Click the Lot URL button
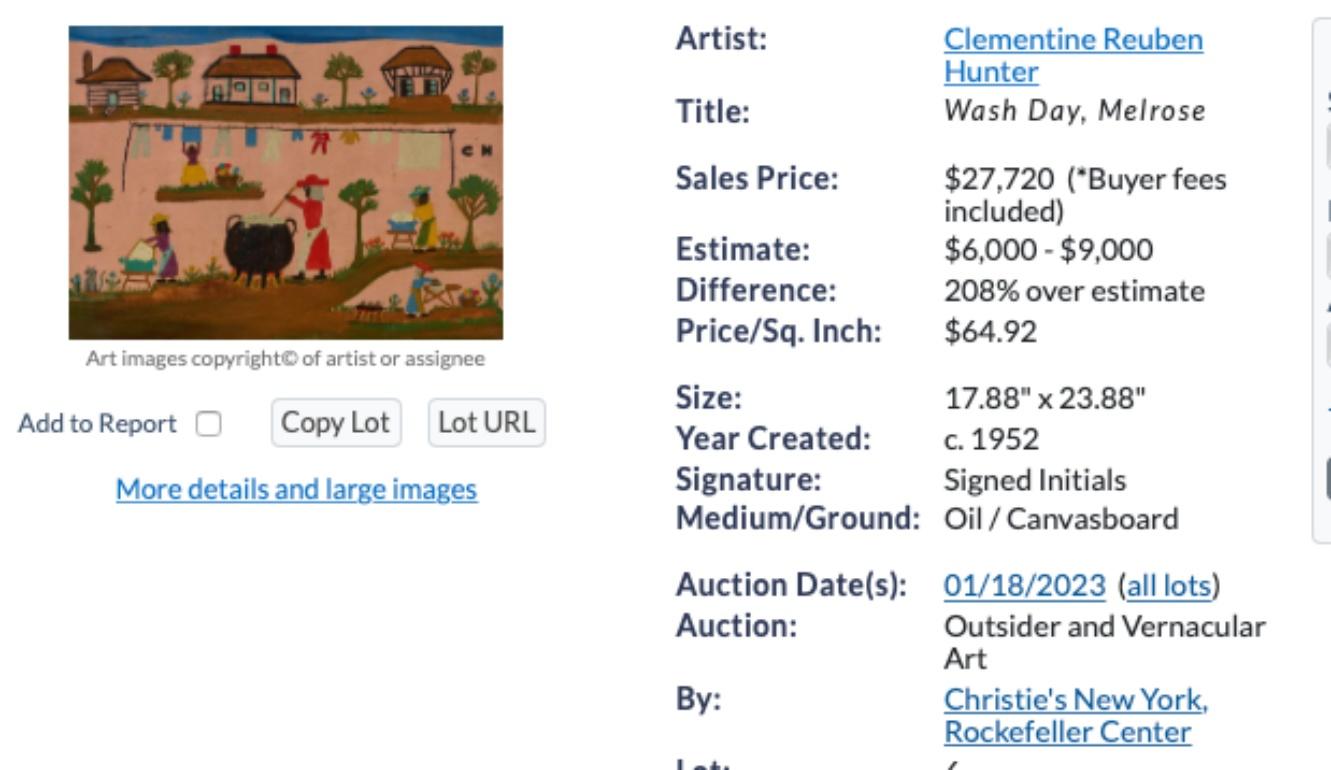Viewport: 1331px width, 770px height. 486,423
